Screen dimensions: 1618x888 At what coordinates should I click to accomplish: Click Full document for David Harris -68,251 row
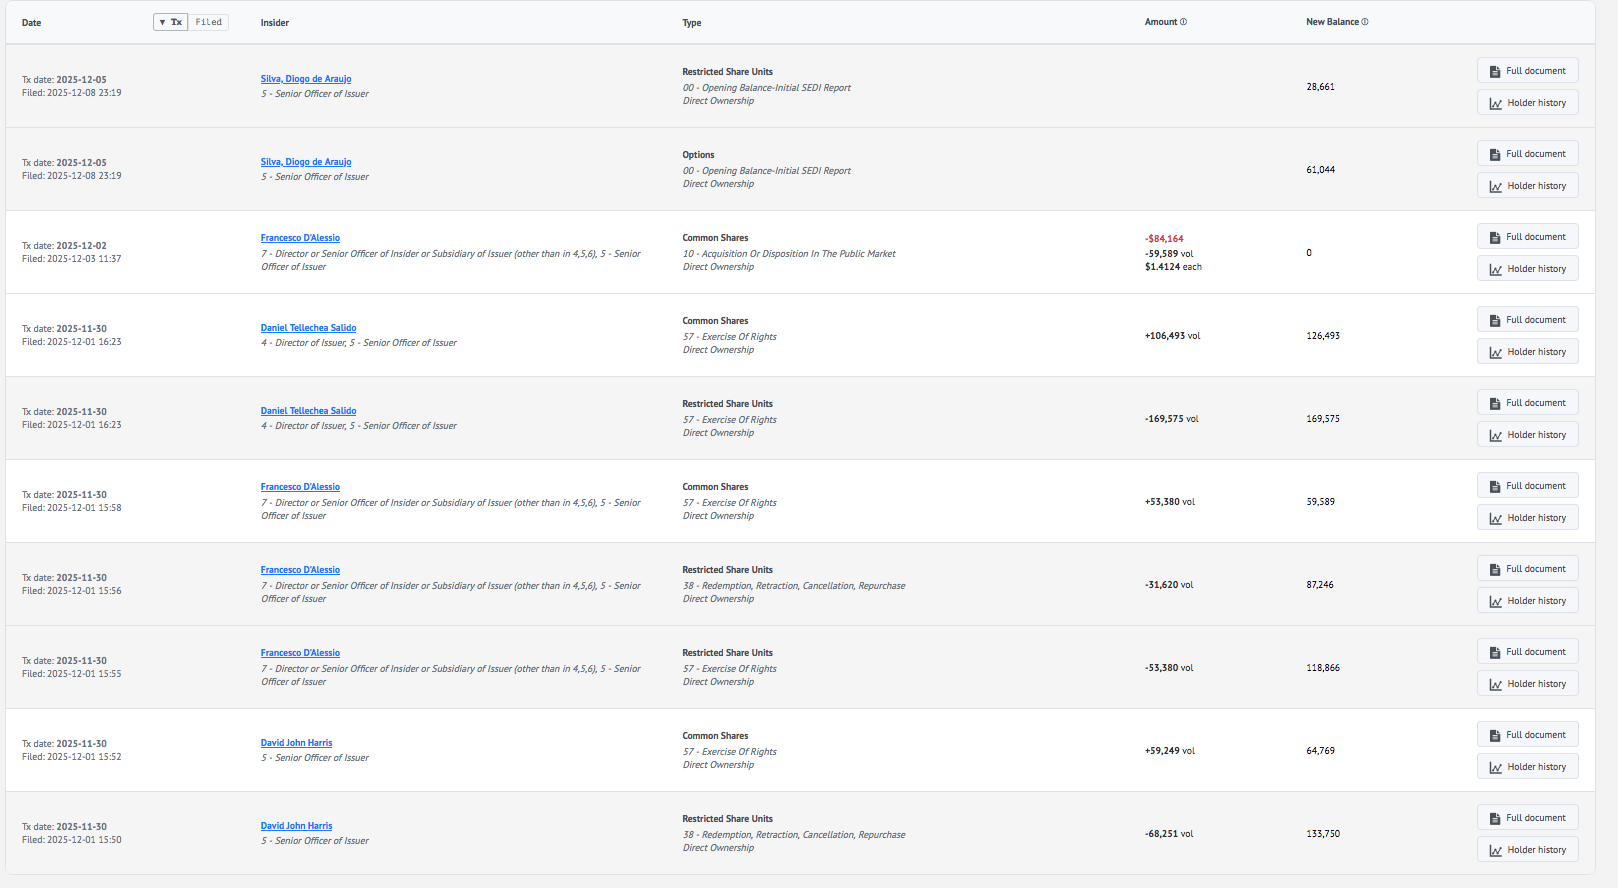[x=1527, y=818]
